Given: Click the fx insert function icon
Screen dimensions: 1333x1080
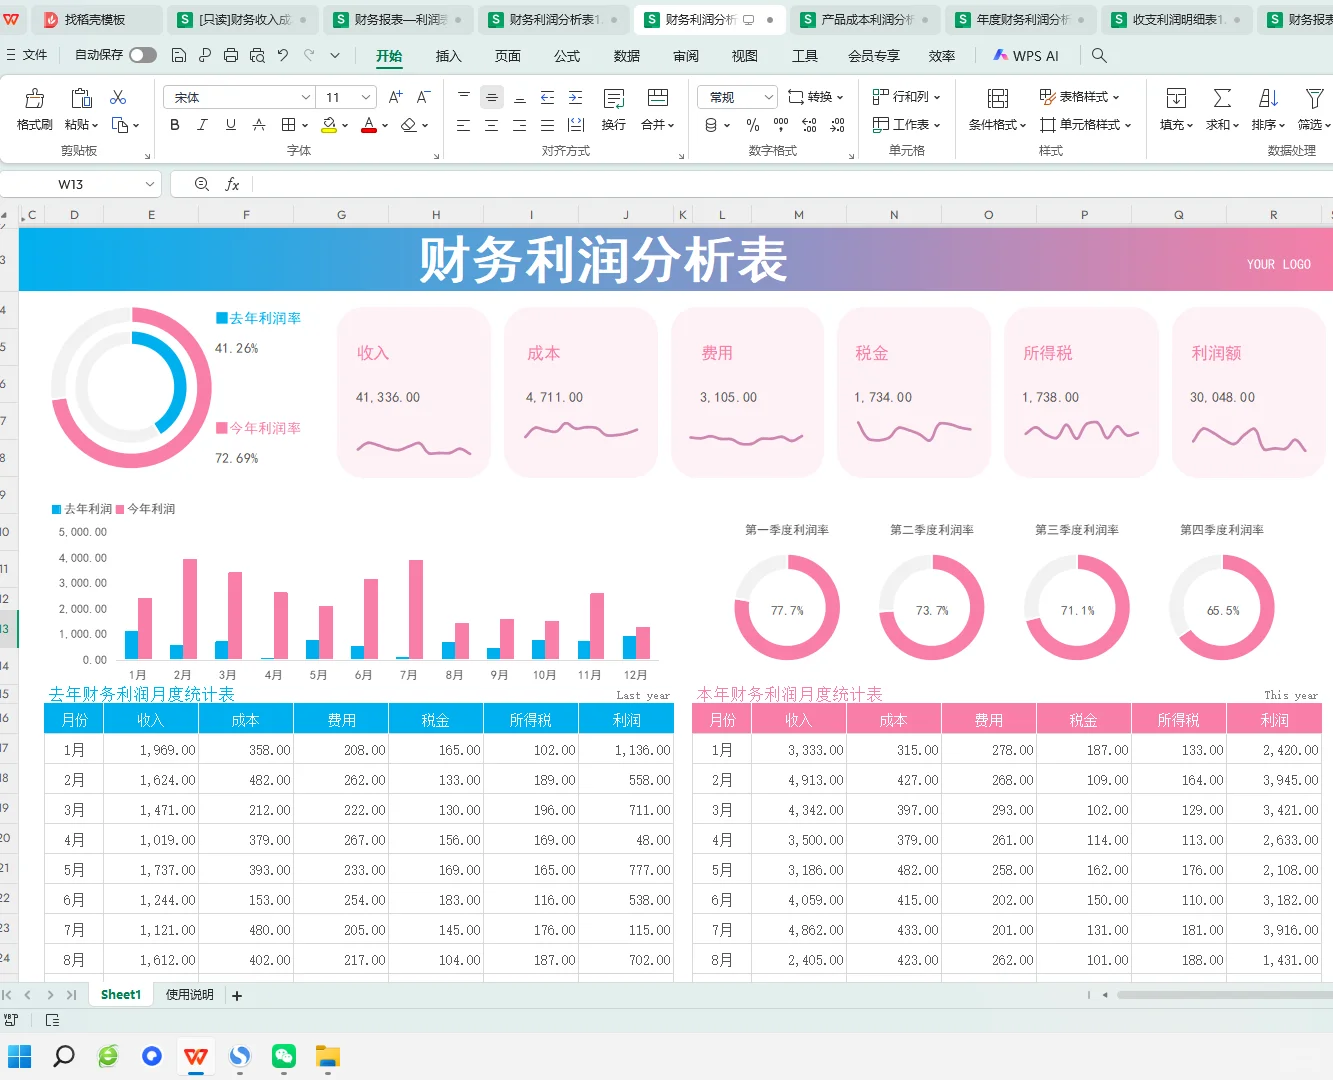Looking at the screenshot, I should pyautogui.click(x=232, y=184).
